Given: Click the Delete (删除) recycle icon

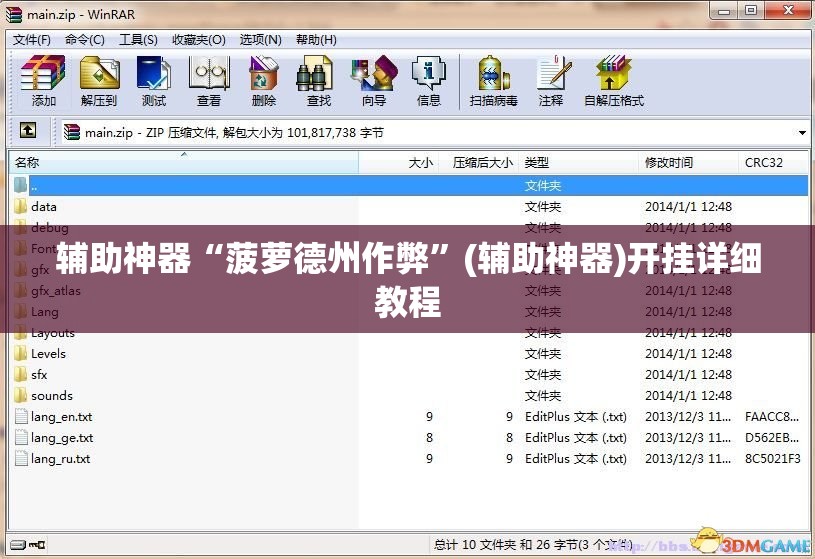Looking at the screenshot, I should tap(264, 74).
